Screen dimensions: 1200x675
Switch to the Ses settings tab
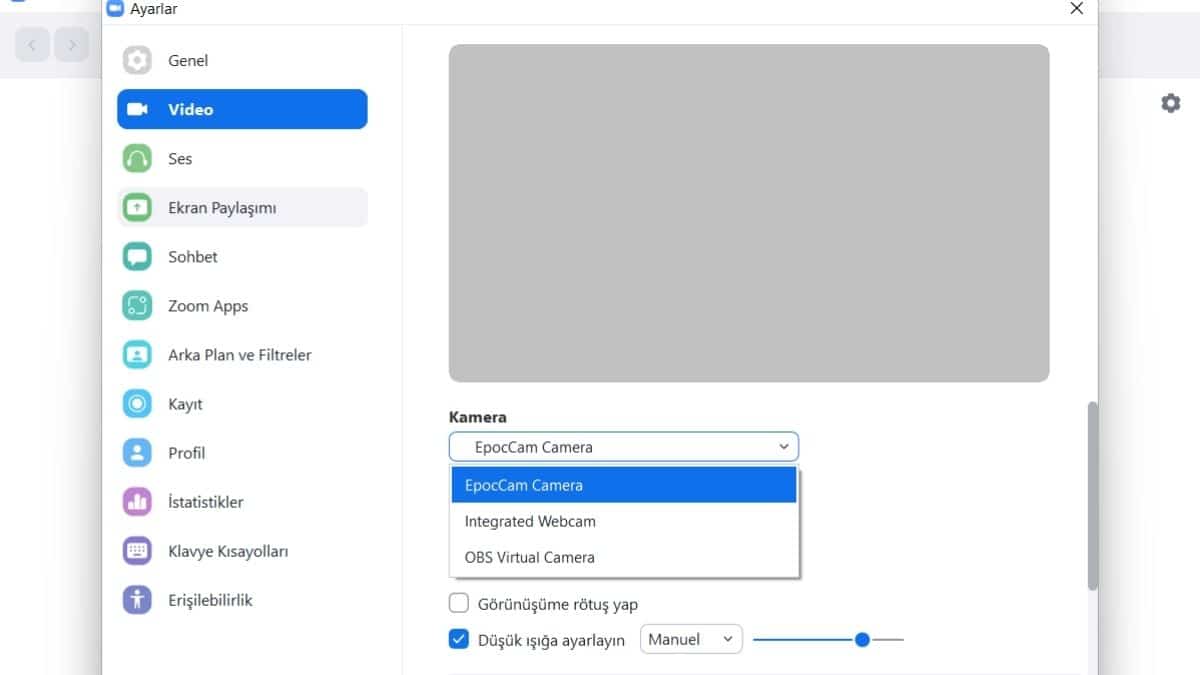(242, 158)
